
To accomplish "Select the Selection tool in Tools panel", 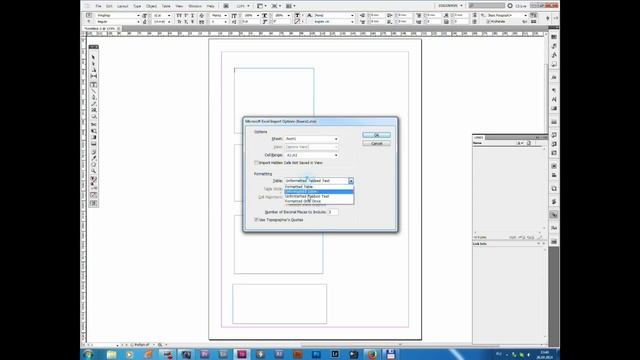I will pyautogui.click(x=93, y=58).
